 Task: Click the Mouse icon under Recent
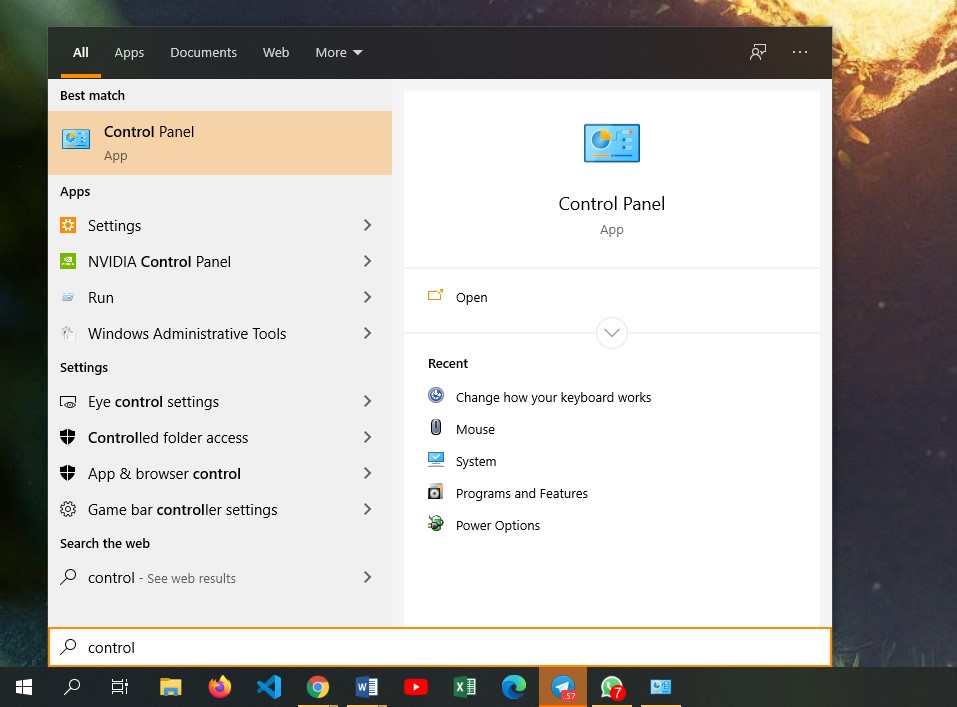436,427
